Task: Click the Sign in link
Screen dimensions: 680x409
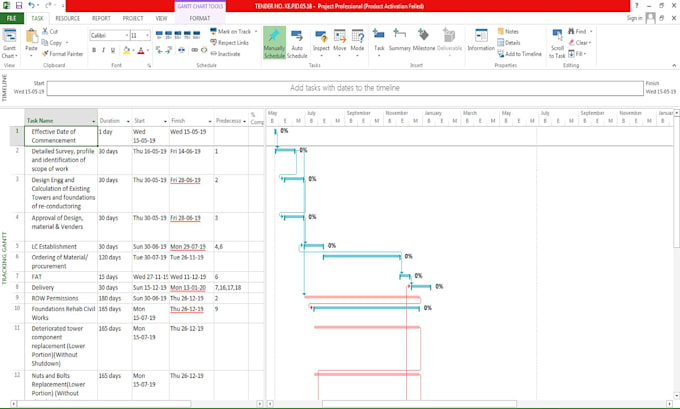Action: pyautogui.click(x=634, y=18)
